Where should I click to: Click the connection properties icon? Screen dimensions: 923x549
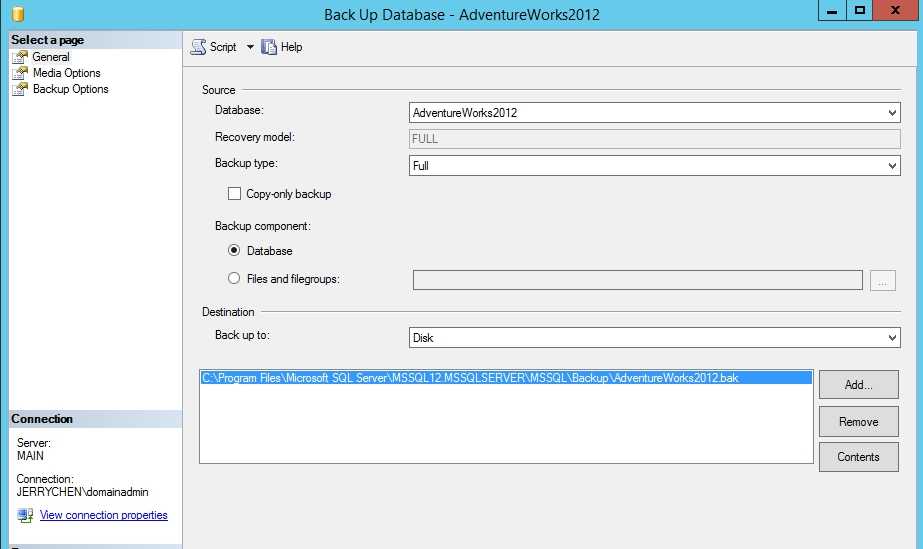click(x=25, y=515)
